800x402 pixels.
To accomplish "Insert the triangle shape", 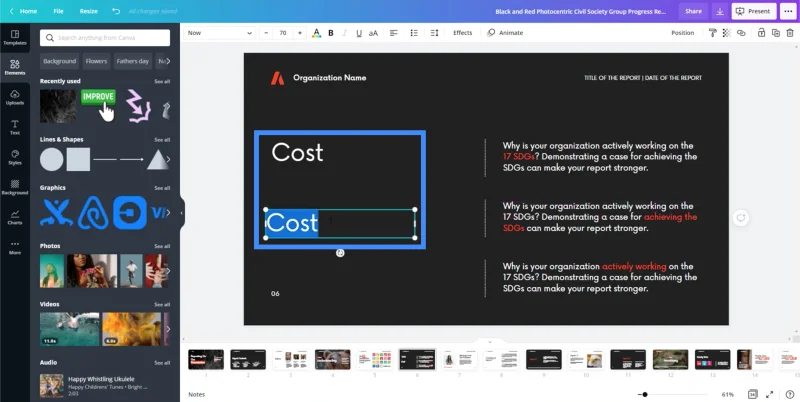I will tap(158, 160).
